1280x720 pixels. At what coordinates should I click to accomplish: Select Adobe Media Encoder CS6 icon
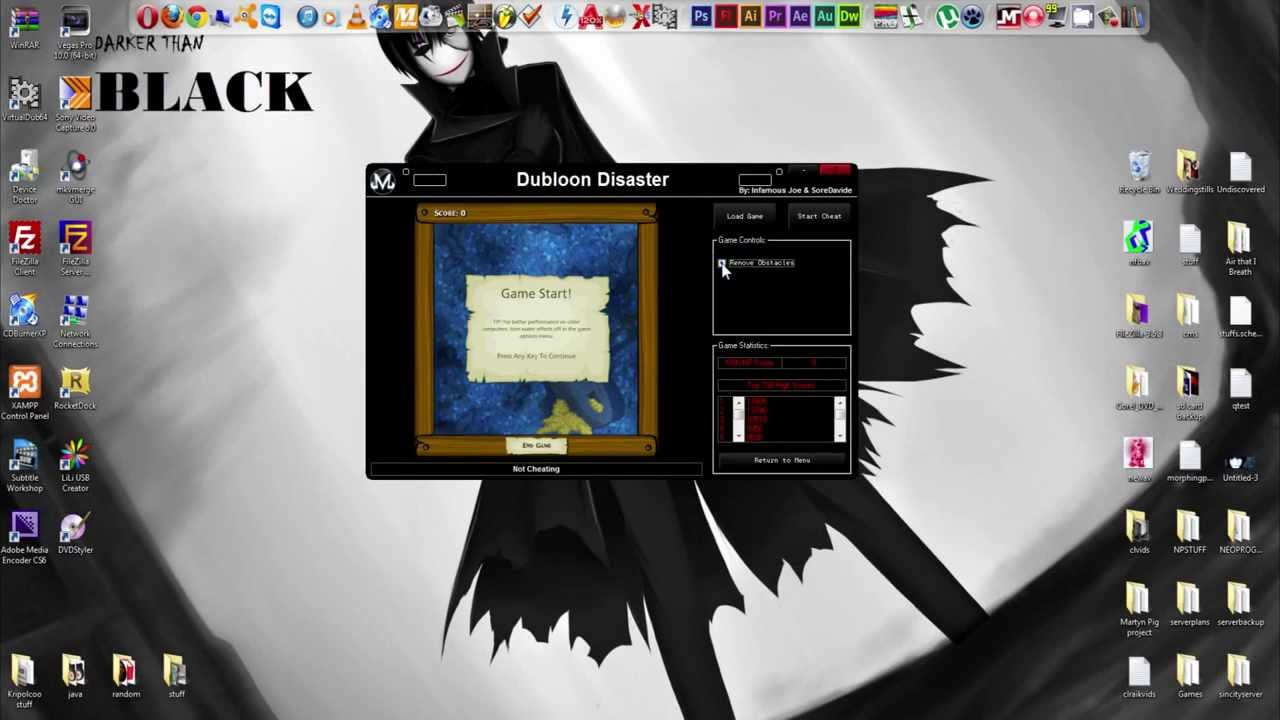tap(24, 536)
